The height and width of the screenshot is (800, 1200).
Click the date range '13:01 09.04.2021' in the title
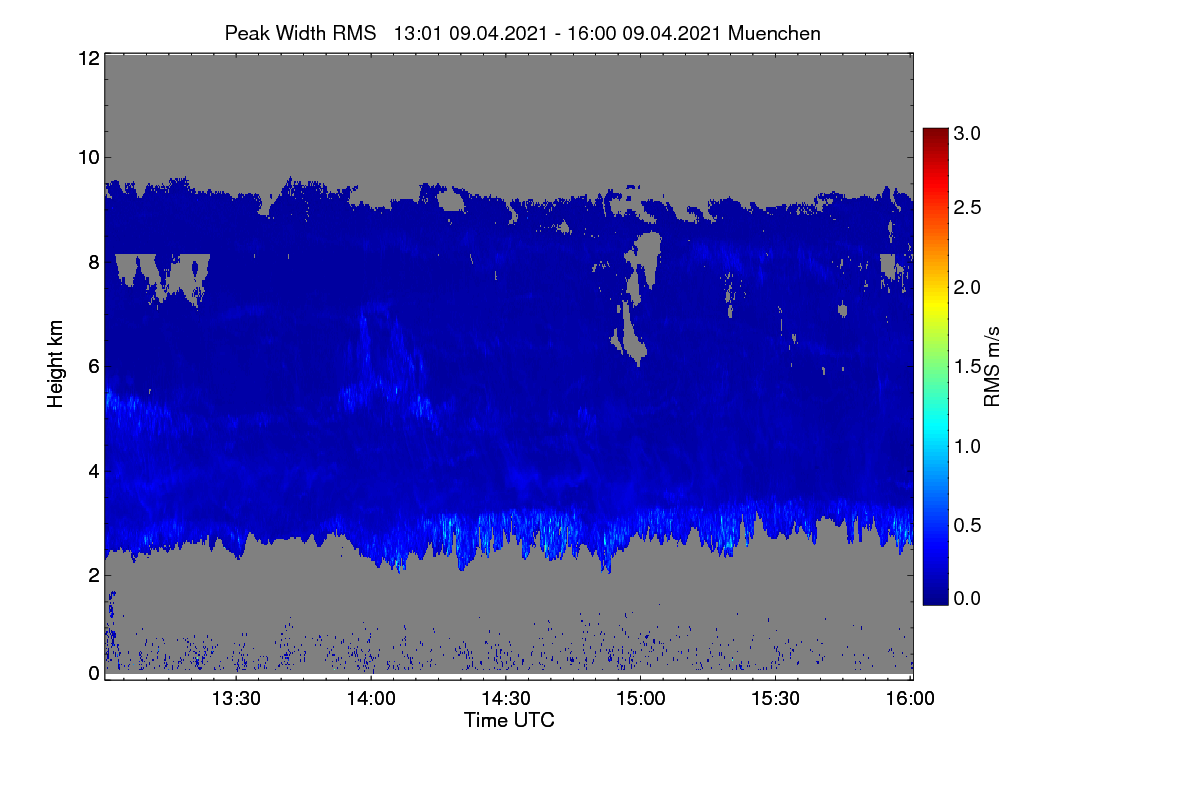click(x=470, y=33)
